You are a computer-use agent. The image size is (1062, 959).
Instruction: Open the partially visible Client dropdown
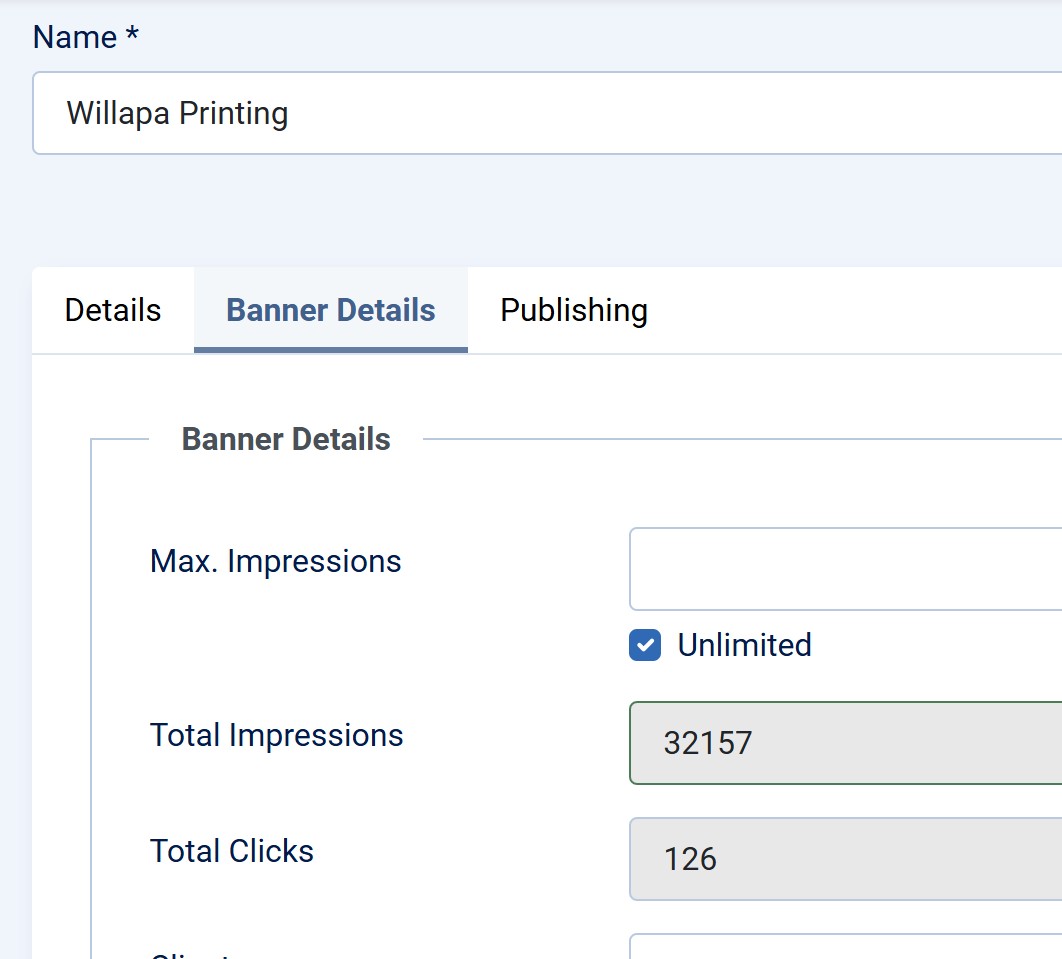[x=845, y=948]
